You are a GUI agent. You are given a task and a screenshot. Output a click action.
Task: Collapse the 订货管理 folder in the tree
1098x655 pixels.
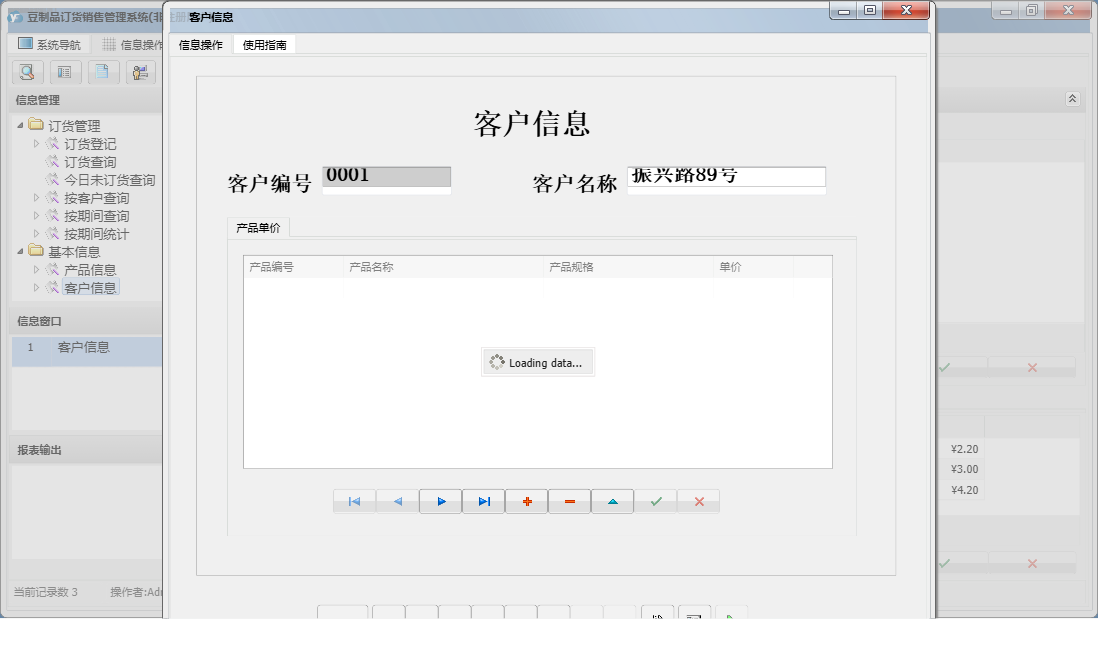click(x=21, y=124)
